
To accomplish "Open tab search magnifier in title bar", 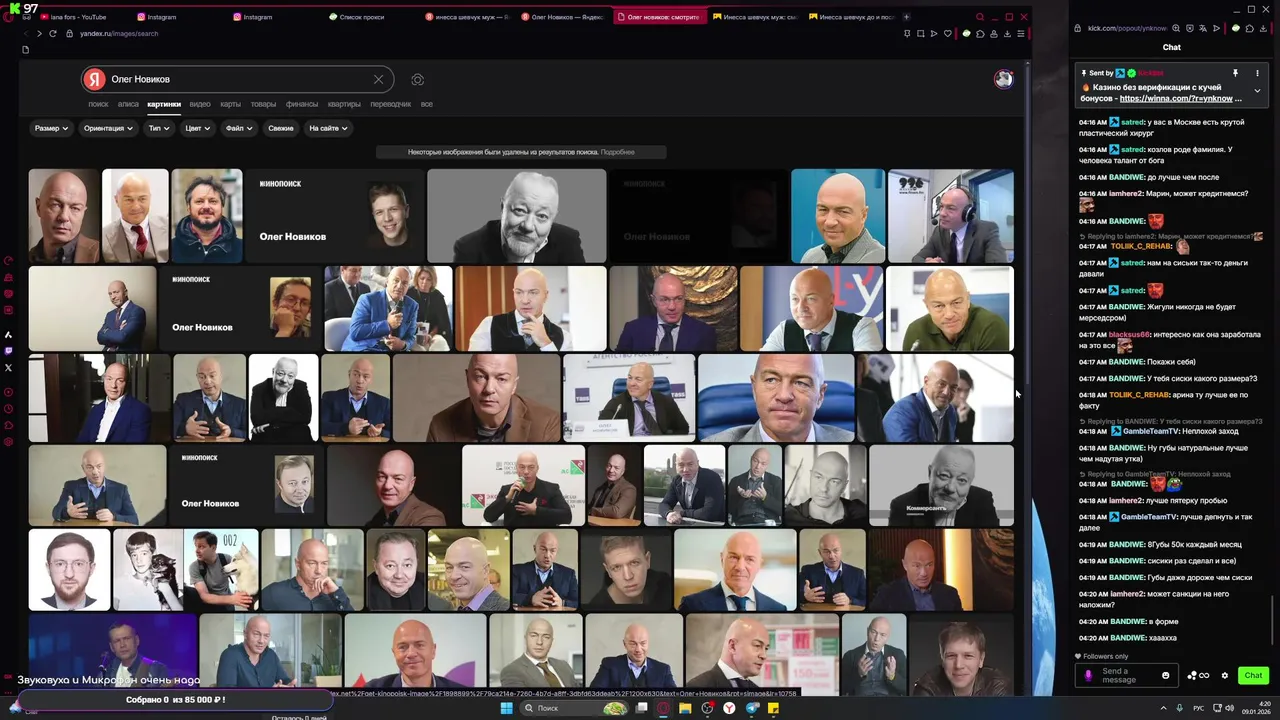I will tap(980, 17).
